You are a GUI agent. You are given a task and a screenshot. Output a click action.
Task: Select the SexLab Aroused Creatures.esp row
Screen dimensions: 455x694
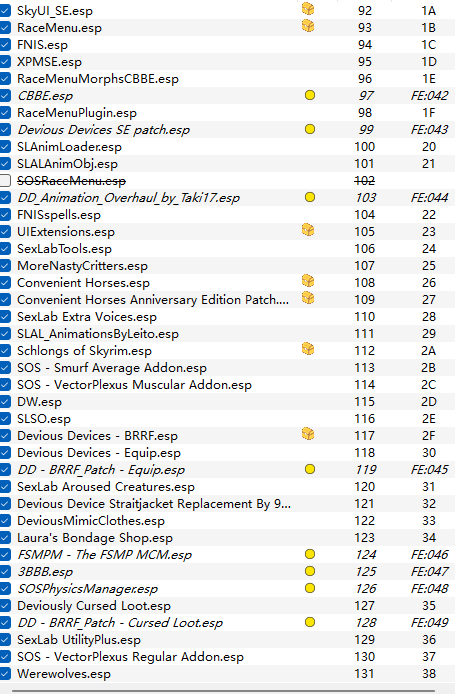pos(228,487)
